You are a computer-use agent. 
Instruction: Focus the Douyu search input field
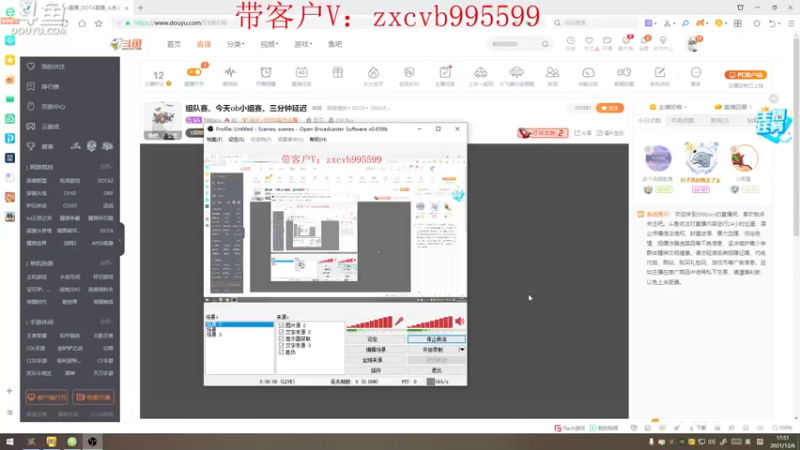pyautogui.click(x=513, y=44)
